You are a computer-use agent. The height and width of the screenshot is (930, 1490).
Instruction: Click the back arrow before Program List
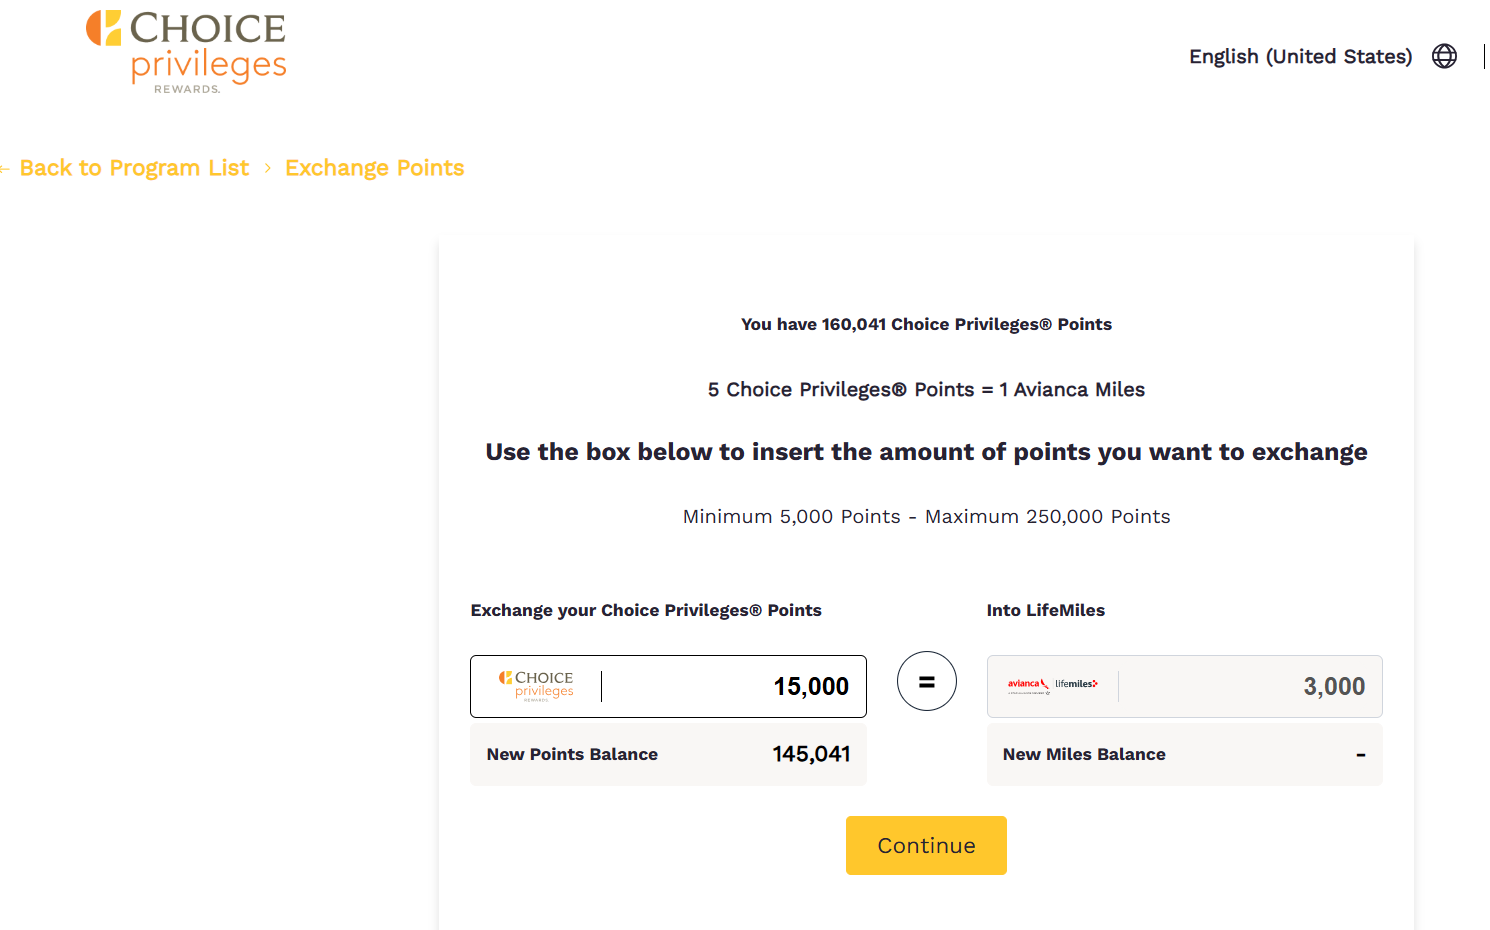(5, 167)
